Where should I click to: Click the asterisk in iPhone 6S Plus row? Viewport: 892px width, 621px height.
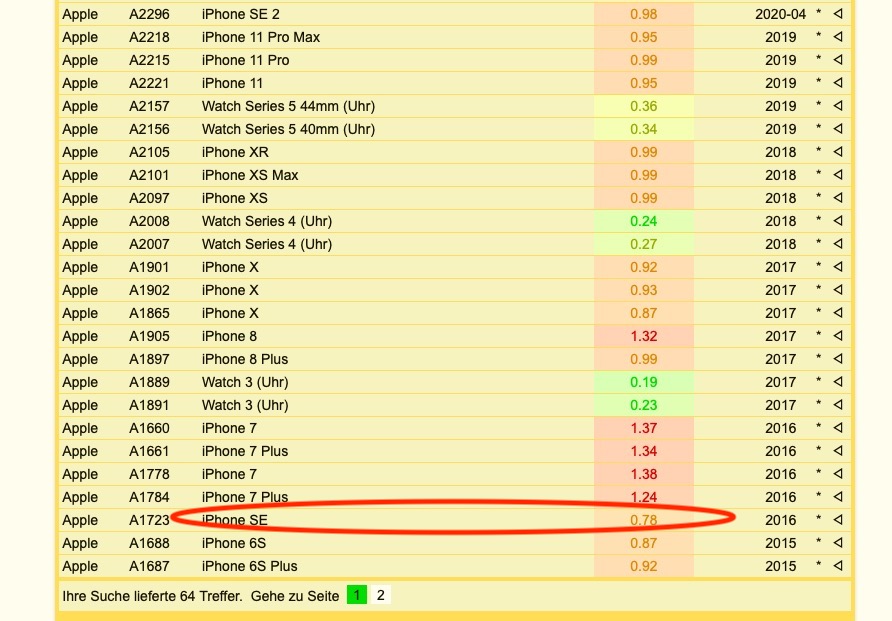(819, 564)
